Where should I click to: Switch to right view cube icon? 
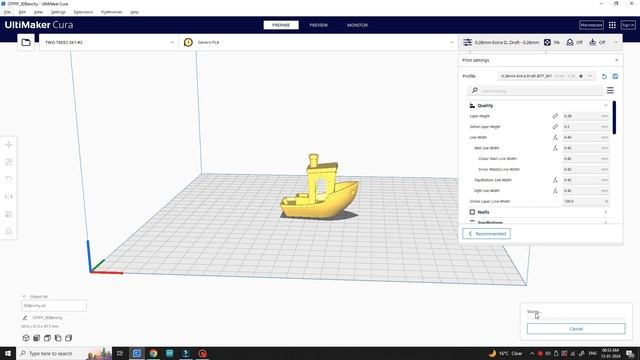pos(69,338)
